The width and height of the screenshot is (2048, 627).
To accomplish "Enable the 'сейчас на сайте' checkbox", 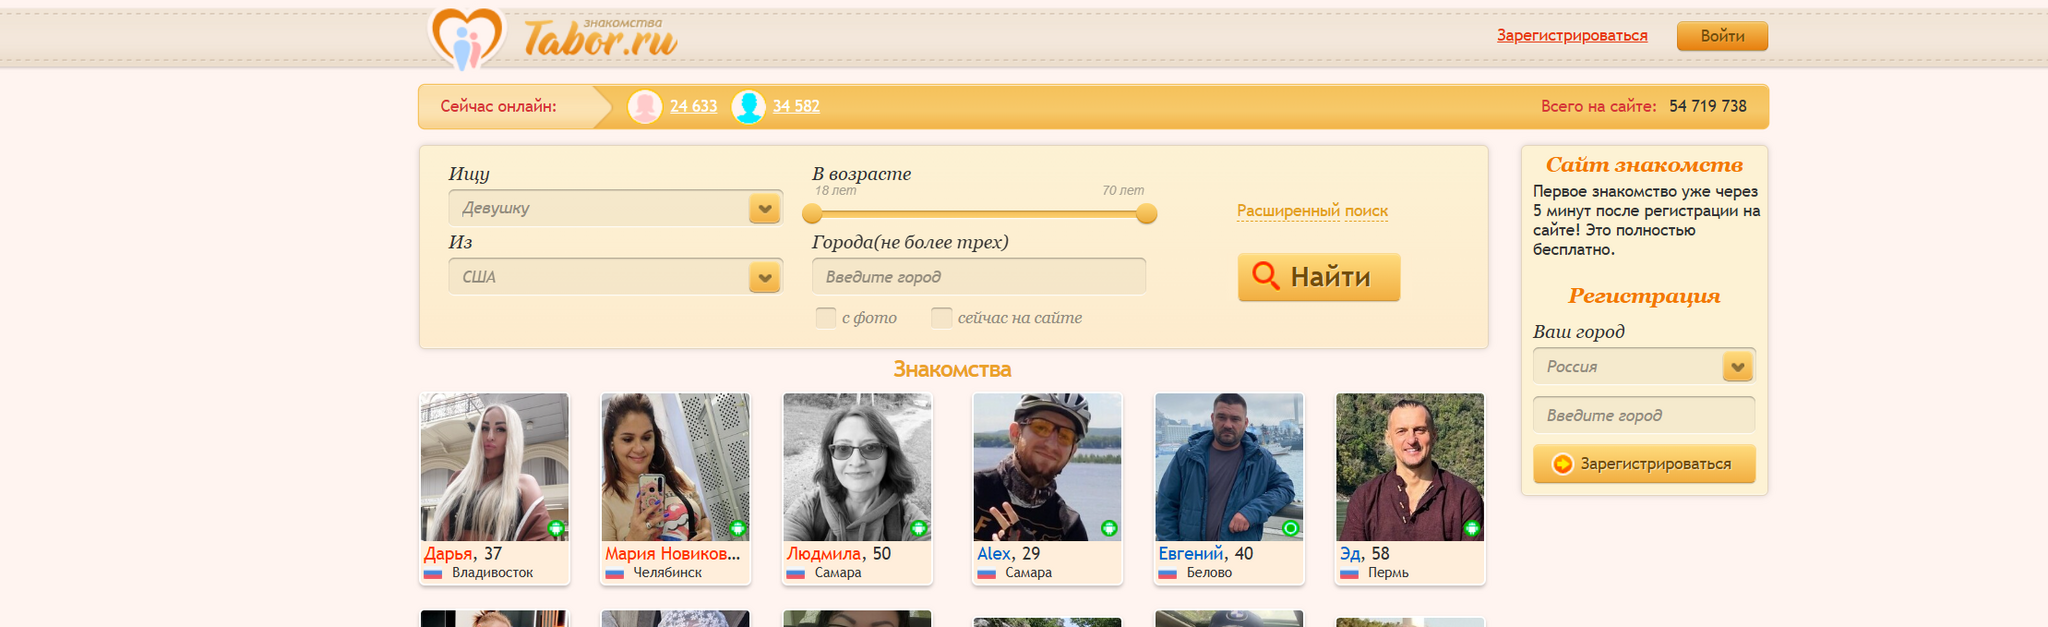I will pyautogui.click(x=941, y=318).
